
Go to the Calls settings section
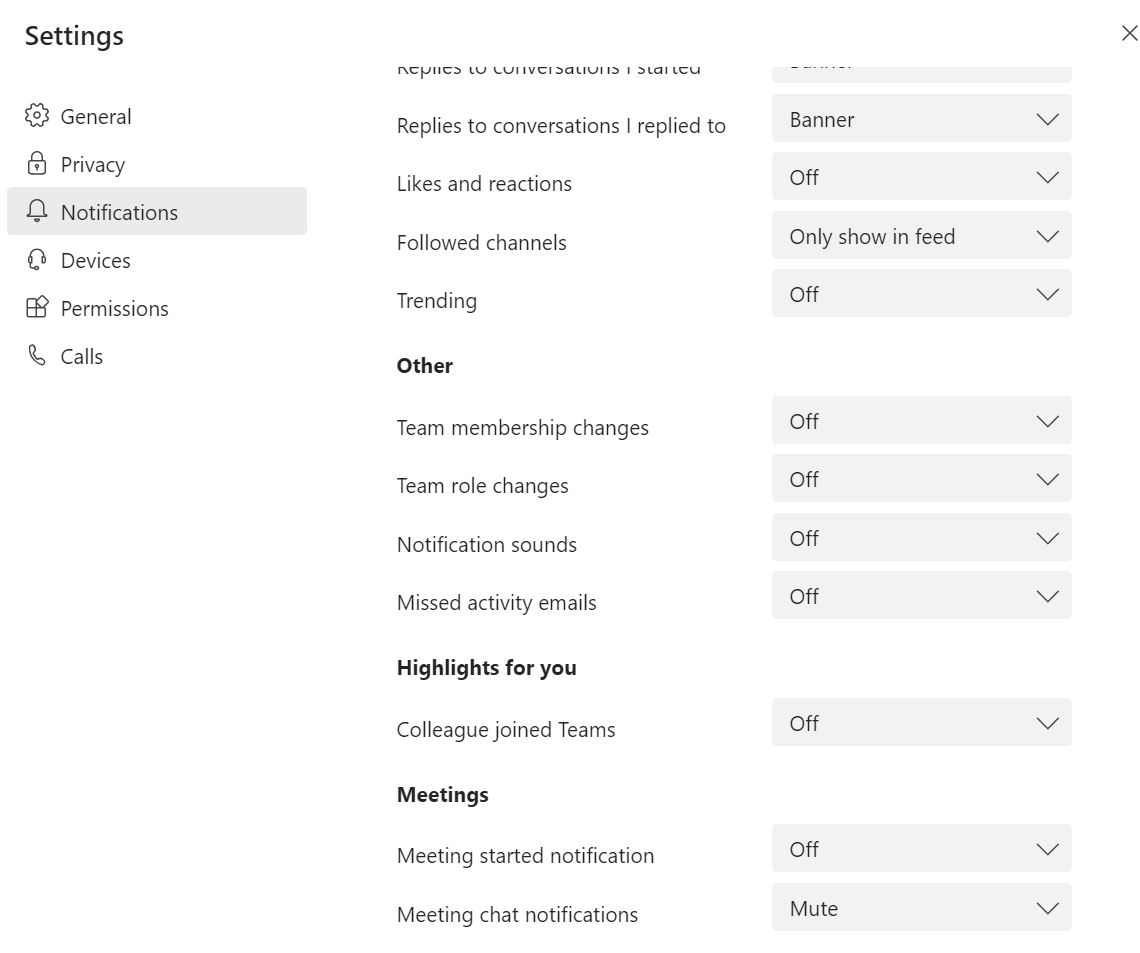coord(81,356)
